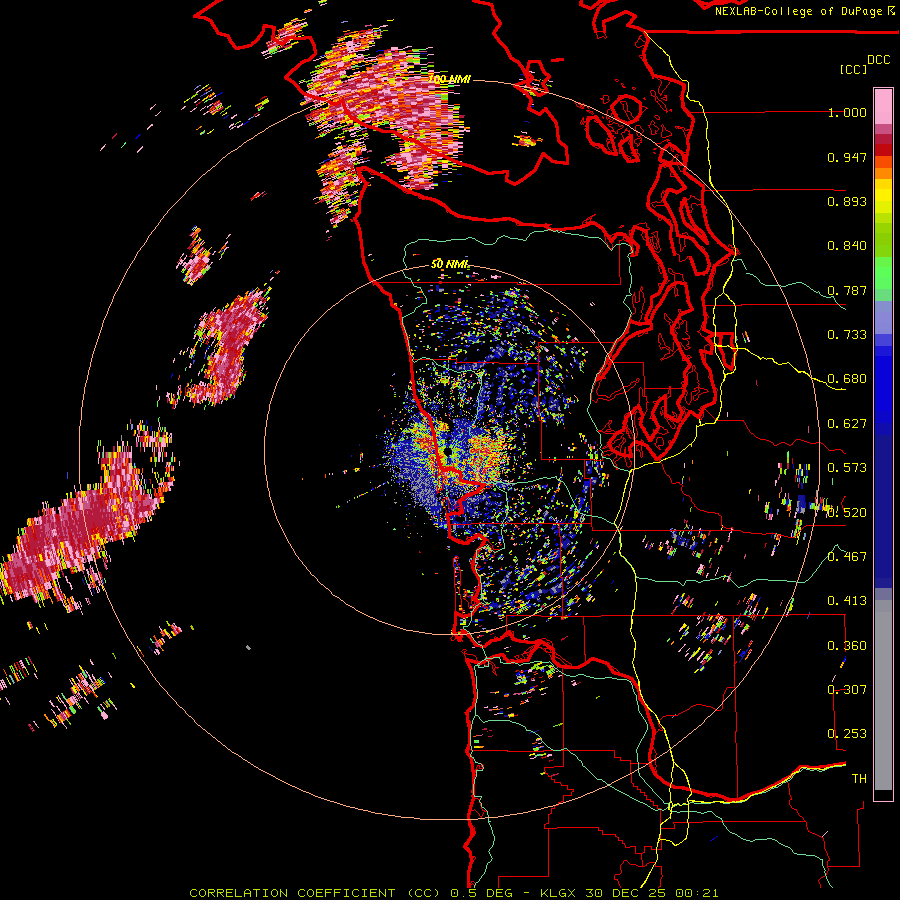Click the CORRELATION COEFFICIENT (CC) caption text
This screenshot has width=900, height=900.
pos(314,893)
